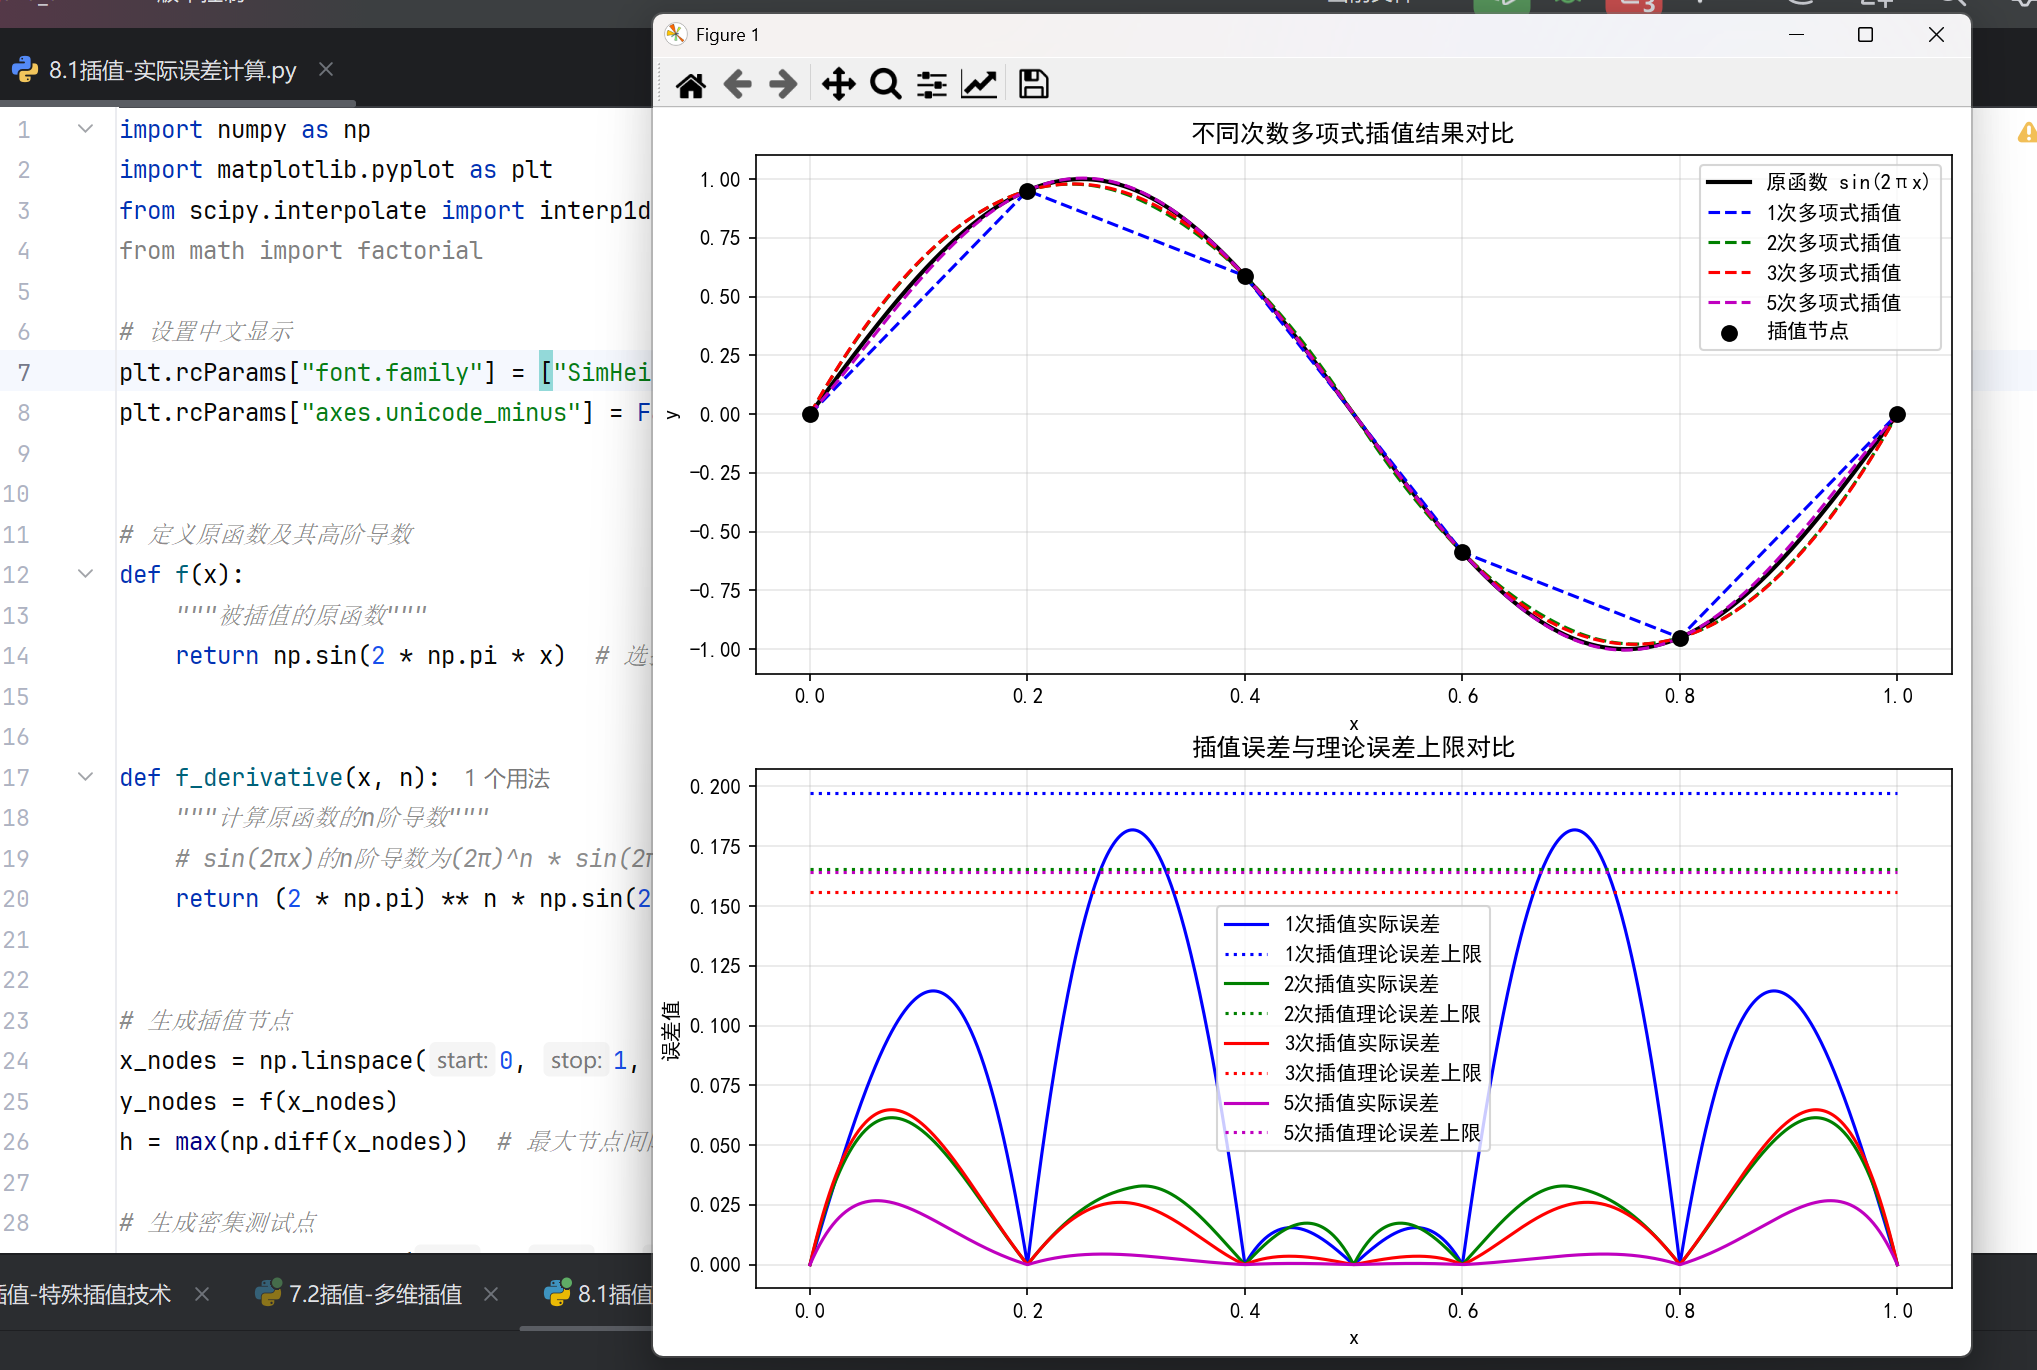Select the Pan axes tool
Screen dimensions: 2037x1370
coord(838,85)
